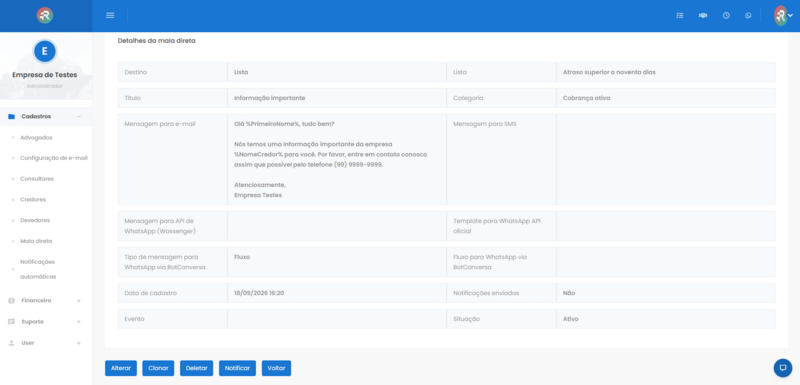Open Mala direta menu item
Viewport: 800px width, 385px height.
tap(36, 241)
